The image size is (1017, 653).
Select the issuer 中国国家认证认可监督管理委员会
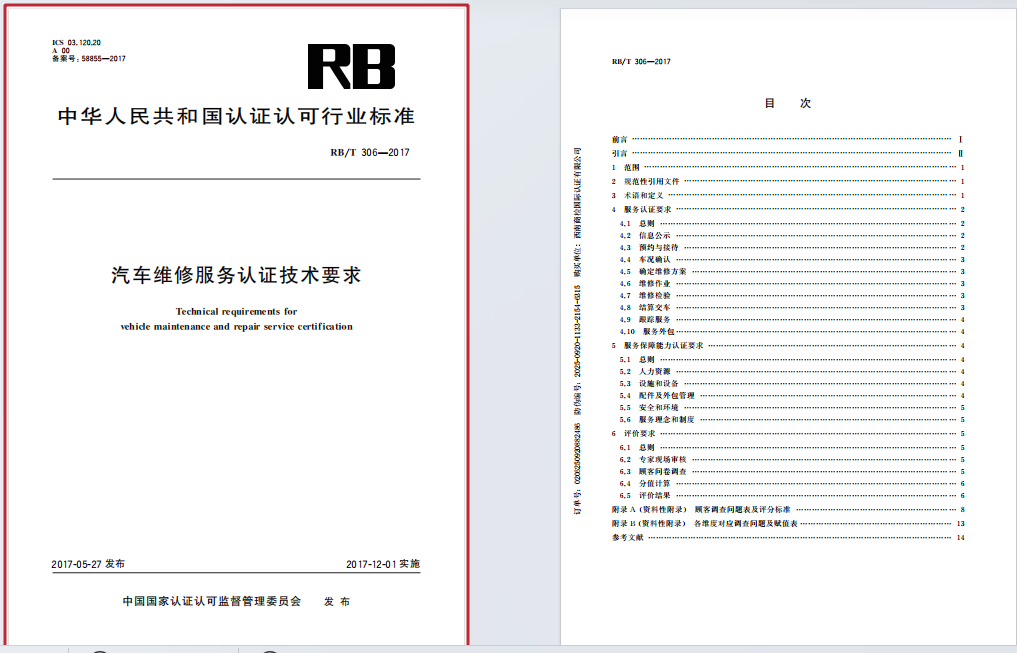[x=212, y=601]
